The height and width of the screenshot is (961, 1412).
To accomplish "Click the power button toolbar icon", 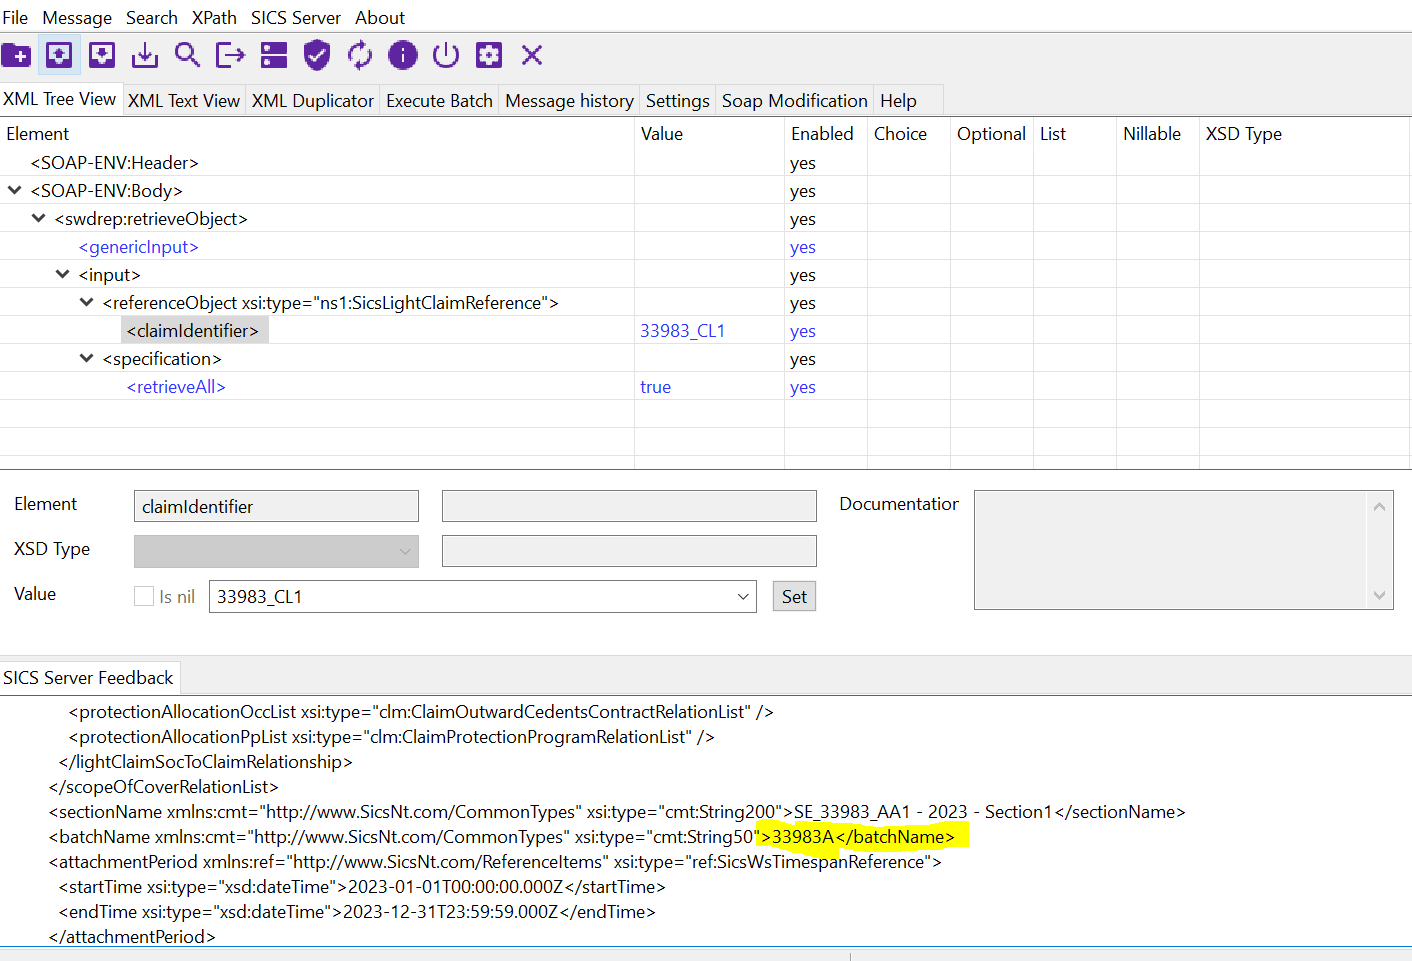I will pos(446,55).
